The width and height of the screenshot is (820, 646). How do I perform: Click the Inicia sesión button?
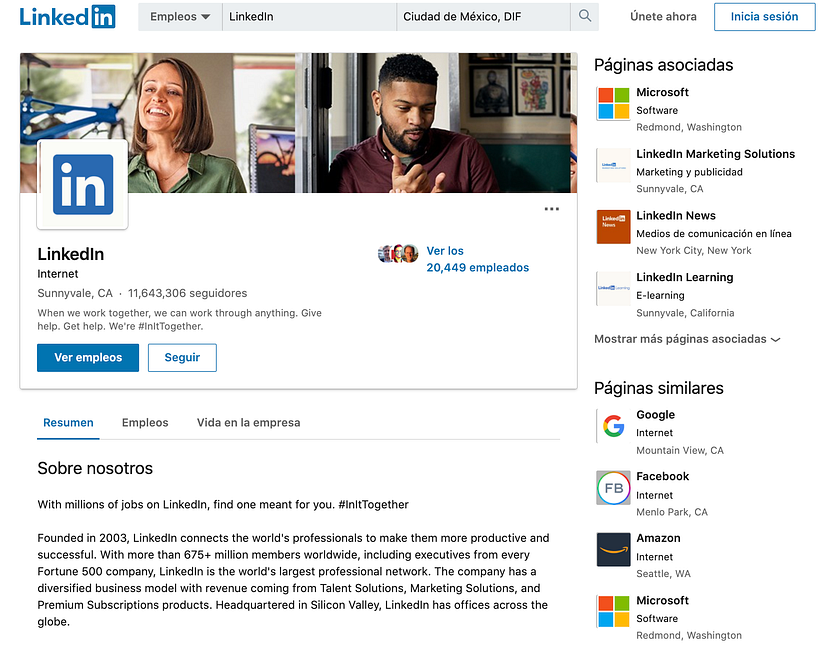pyautogui.click(x=764, y=17)
